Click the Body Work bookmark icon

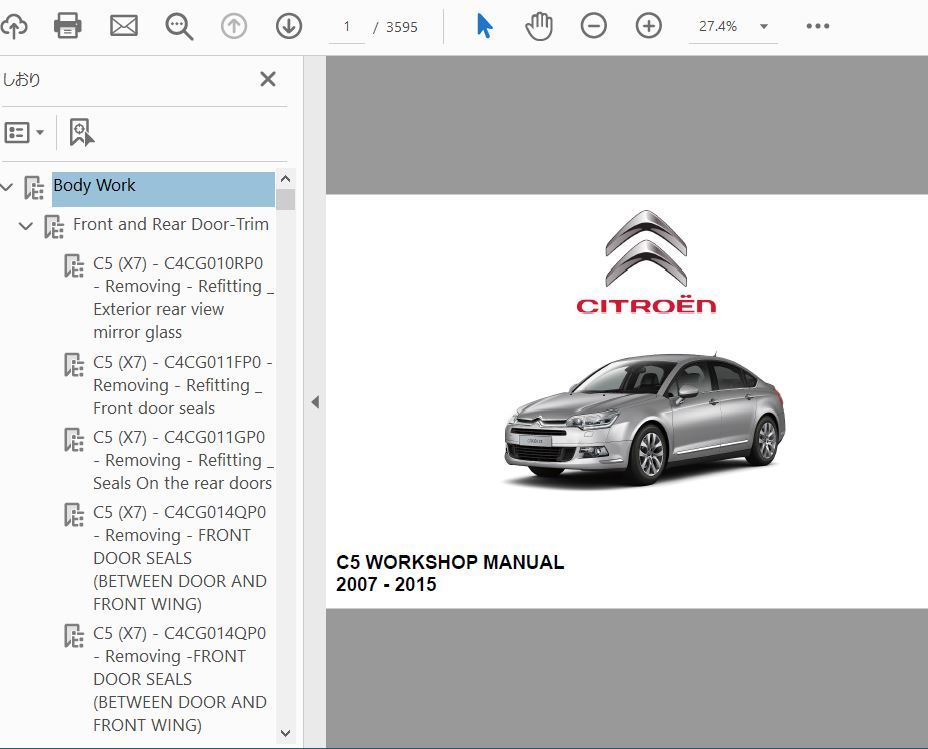pyautogui.click(x=34, y=188)
